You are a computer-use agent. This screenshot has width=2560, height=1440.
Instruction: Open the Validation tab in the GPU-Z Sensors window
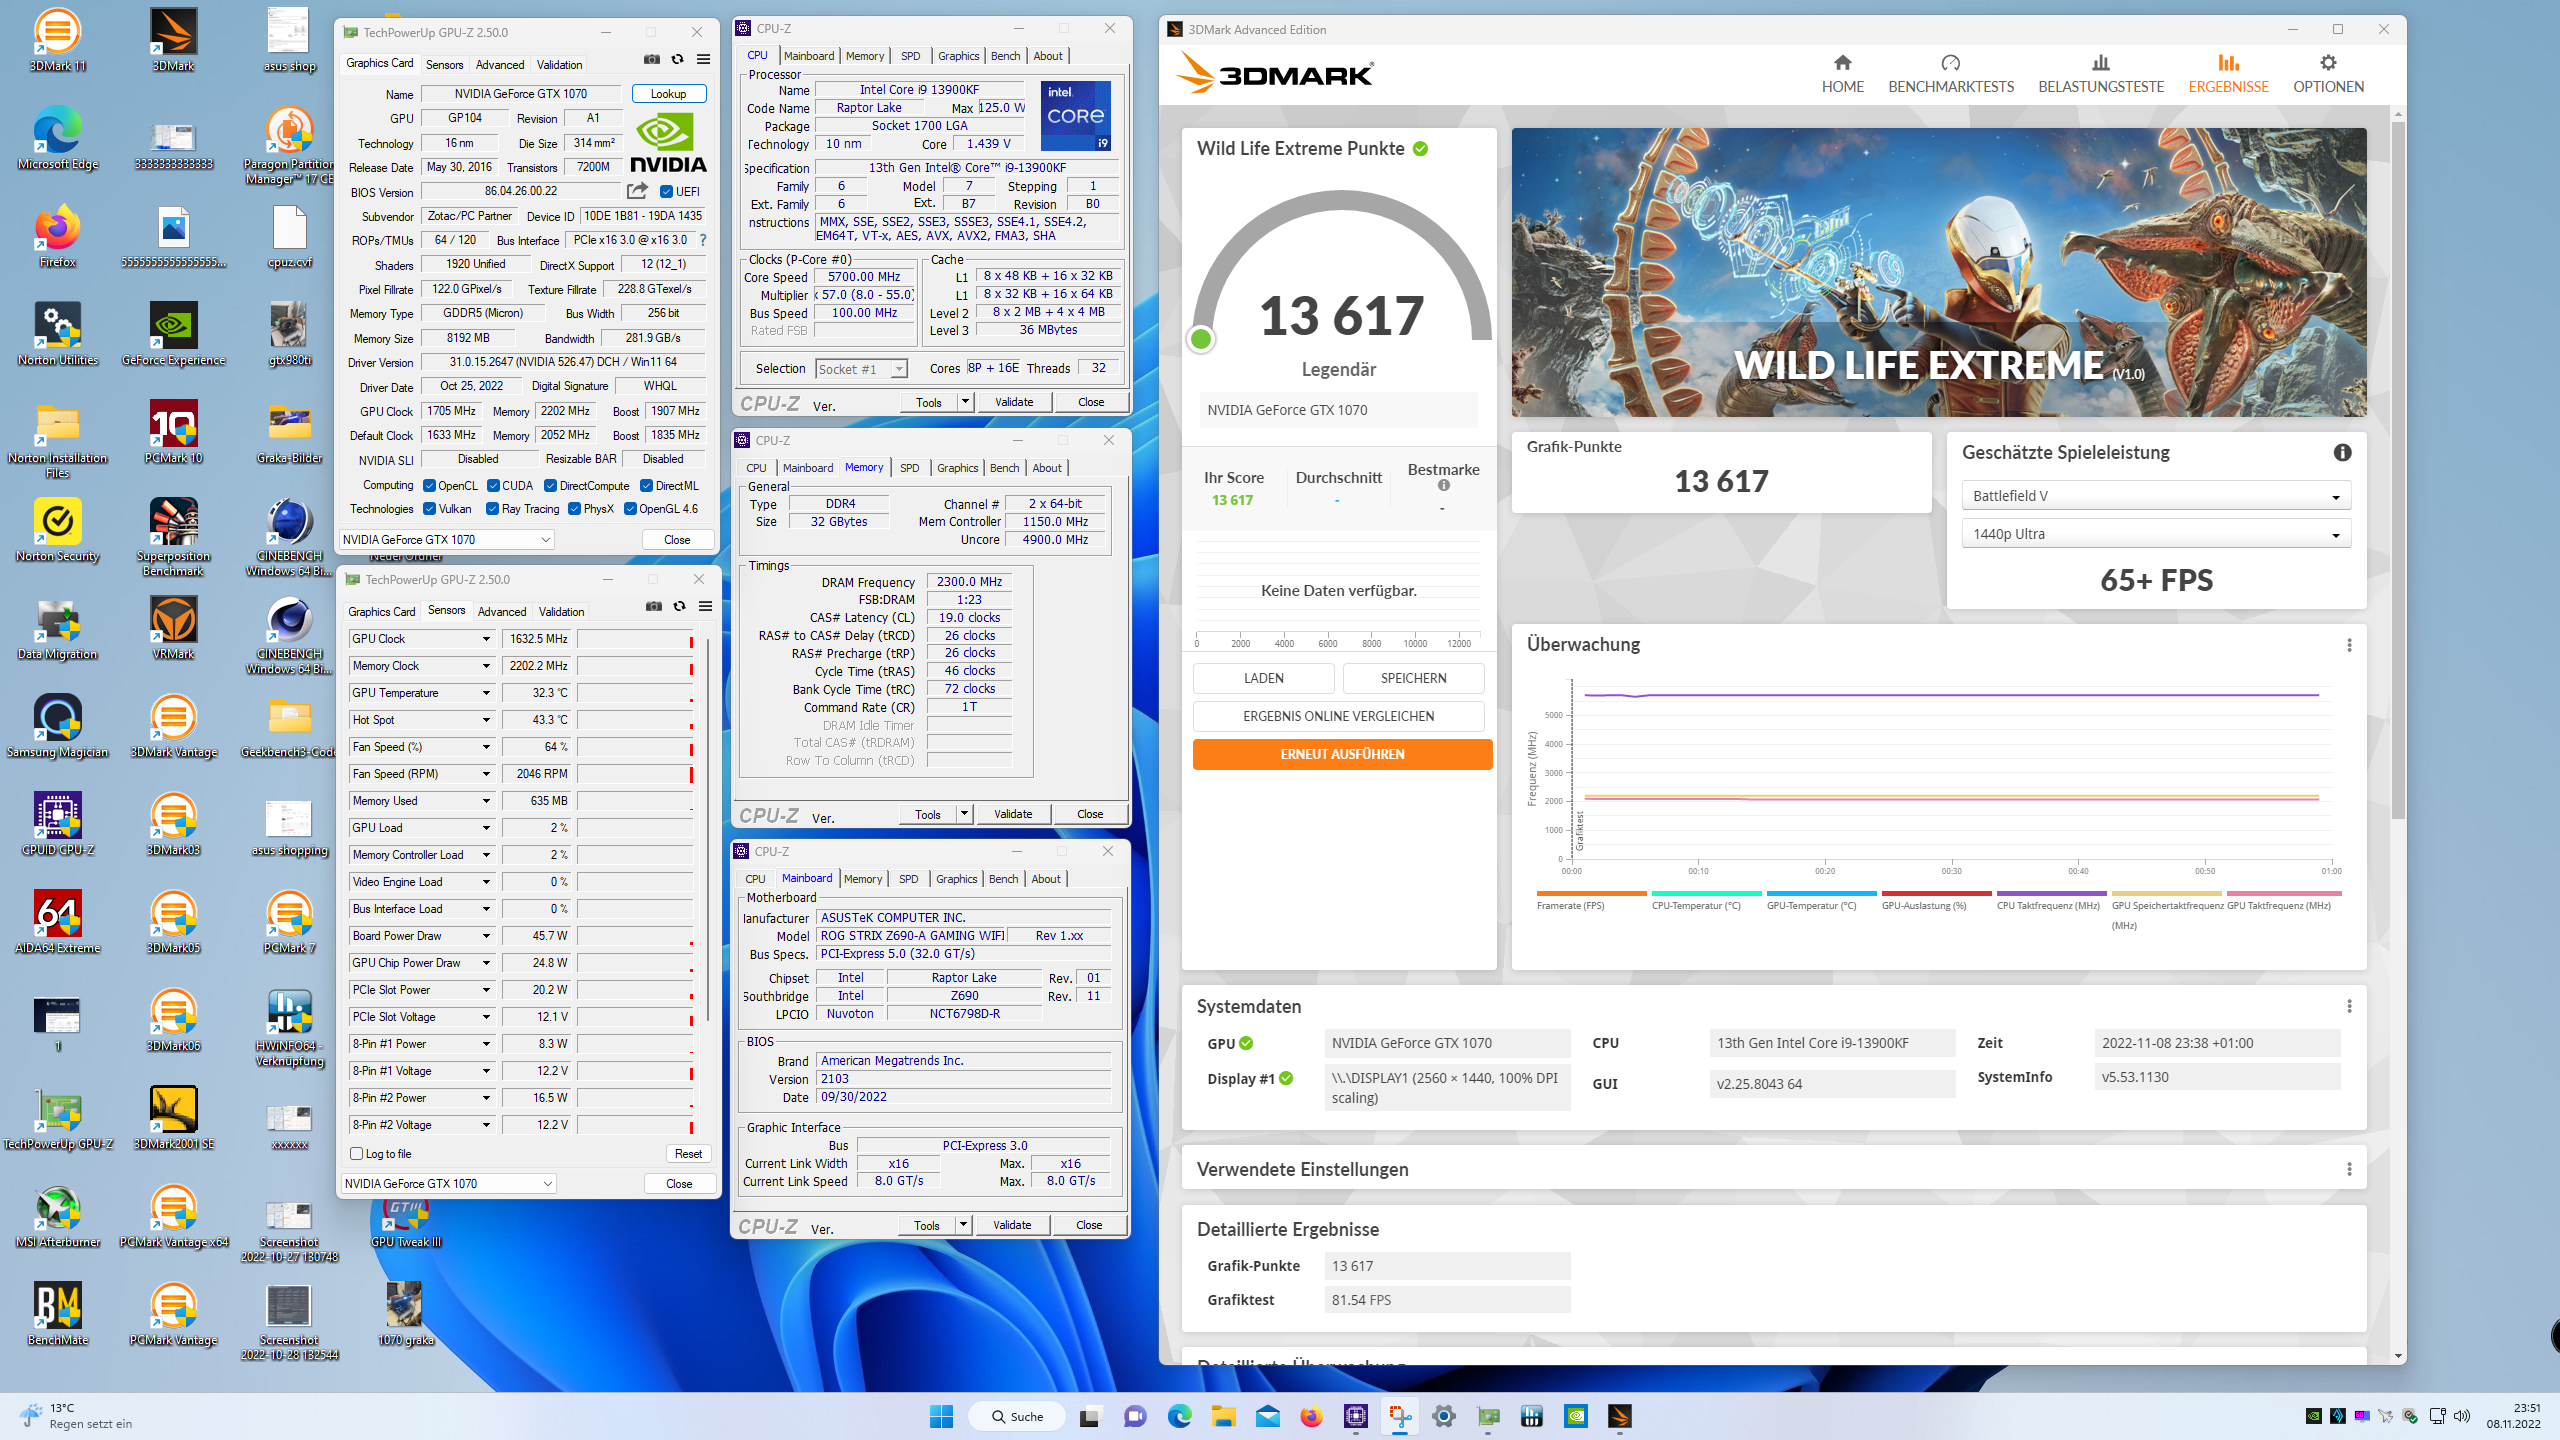click(561, 612)
